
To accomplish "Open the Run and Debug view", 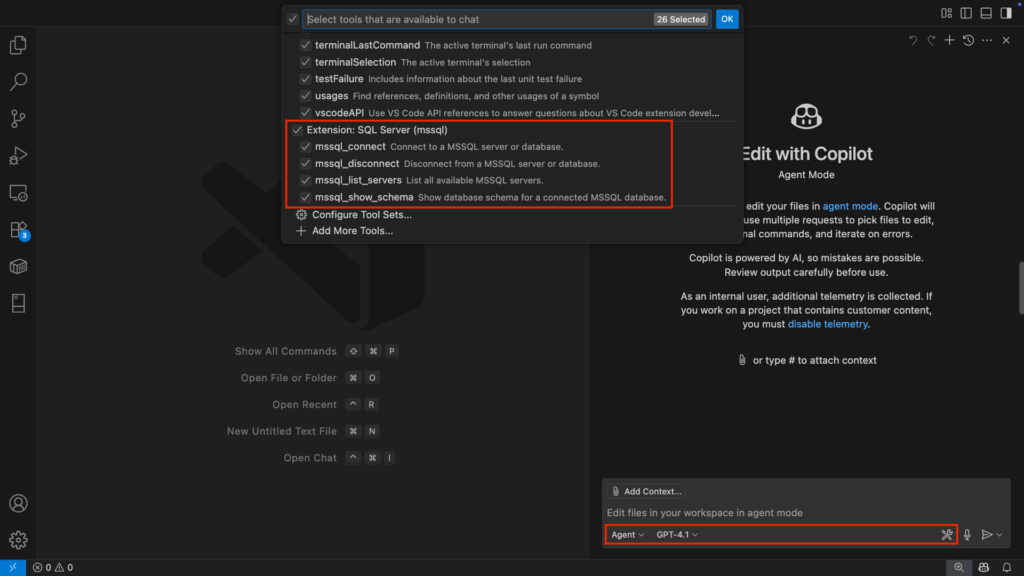I will (17, 156).
